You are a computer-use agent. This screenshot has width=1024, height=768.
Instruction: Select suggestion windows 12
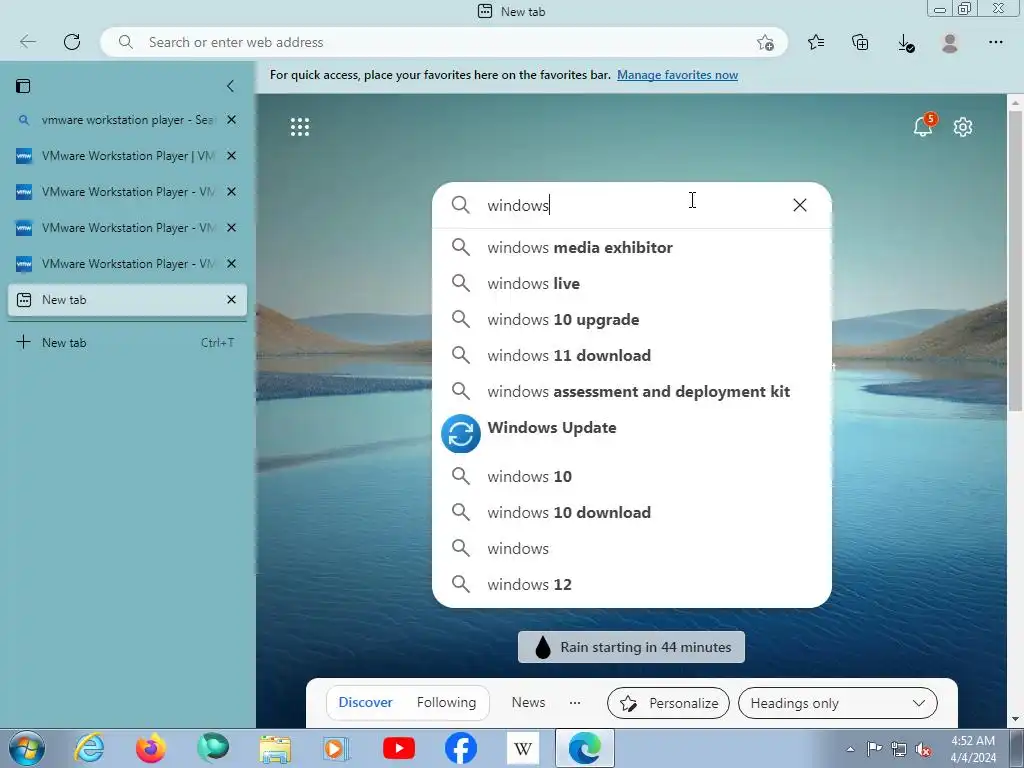[632, 584]
